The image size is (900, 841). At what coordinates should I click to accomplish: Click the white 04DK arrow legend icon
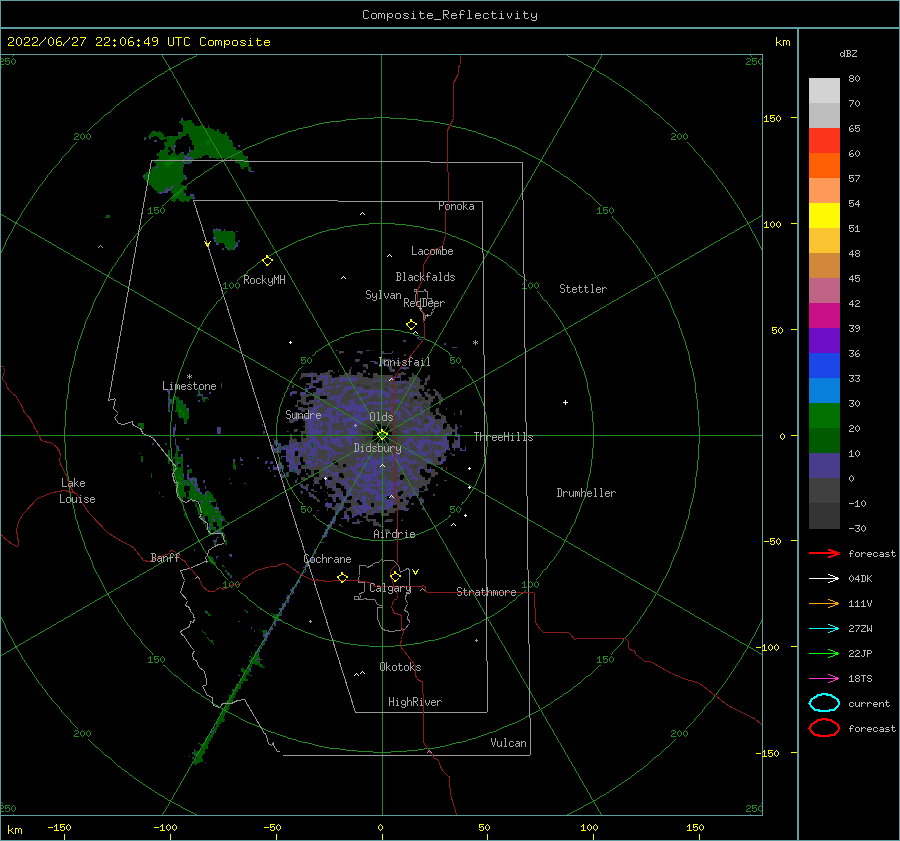point(824,579)
